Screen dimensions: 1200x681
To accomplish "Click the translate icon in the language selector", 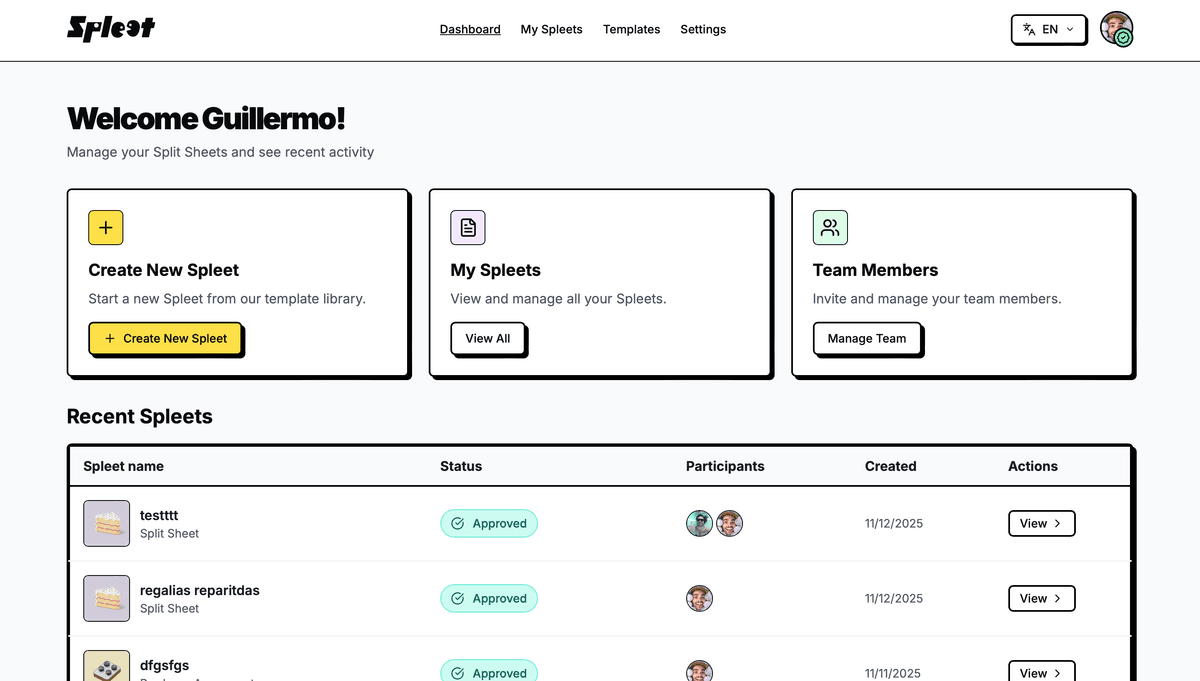I will coord(1028,29).
